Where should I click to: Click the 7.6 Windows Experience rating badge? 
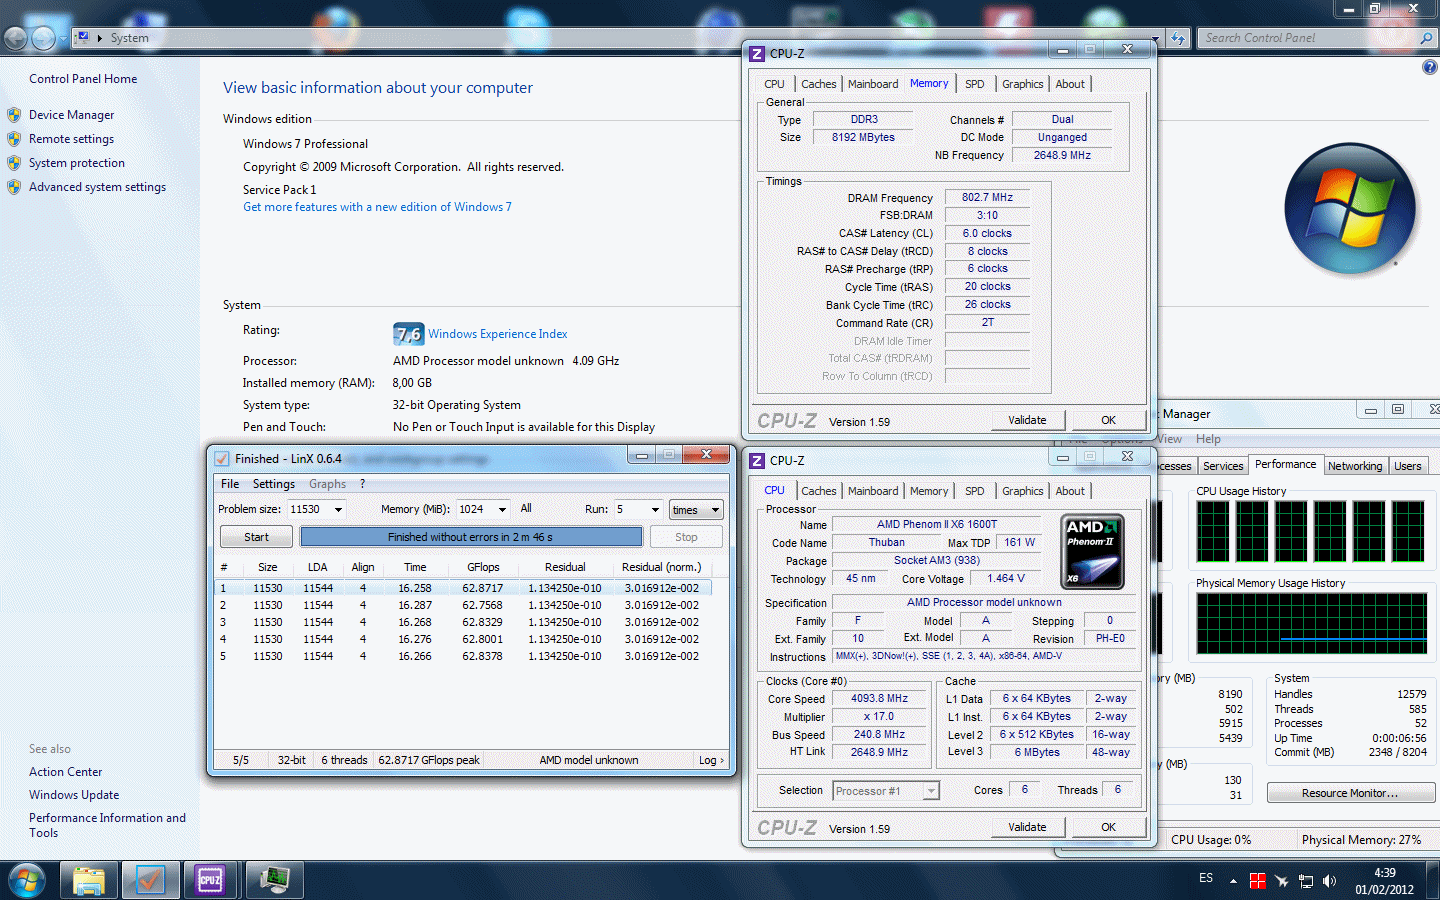pos(408,334)
